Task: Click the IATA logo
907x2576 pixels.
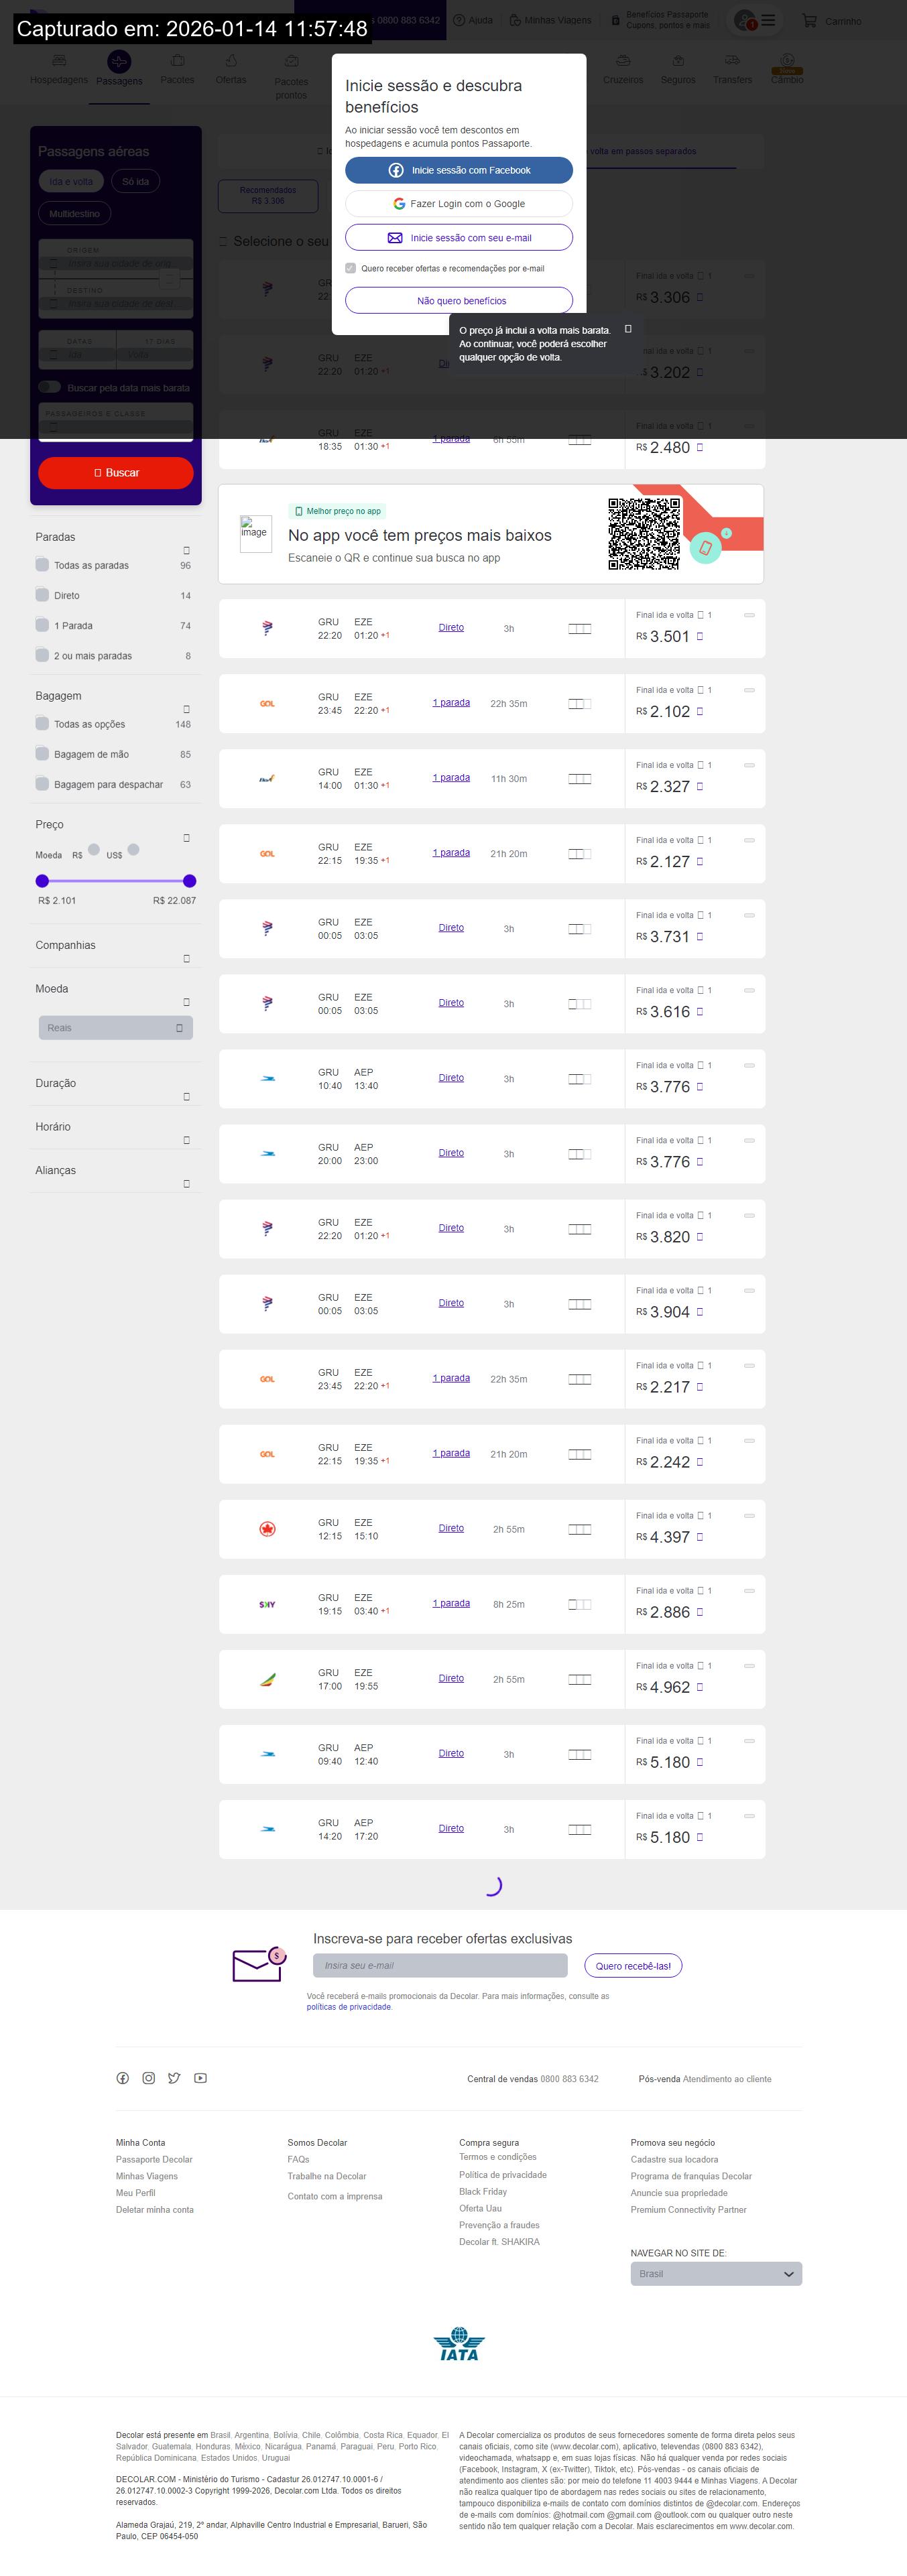Action: click(459, 2343)
